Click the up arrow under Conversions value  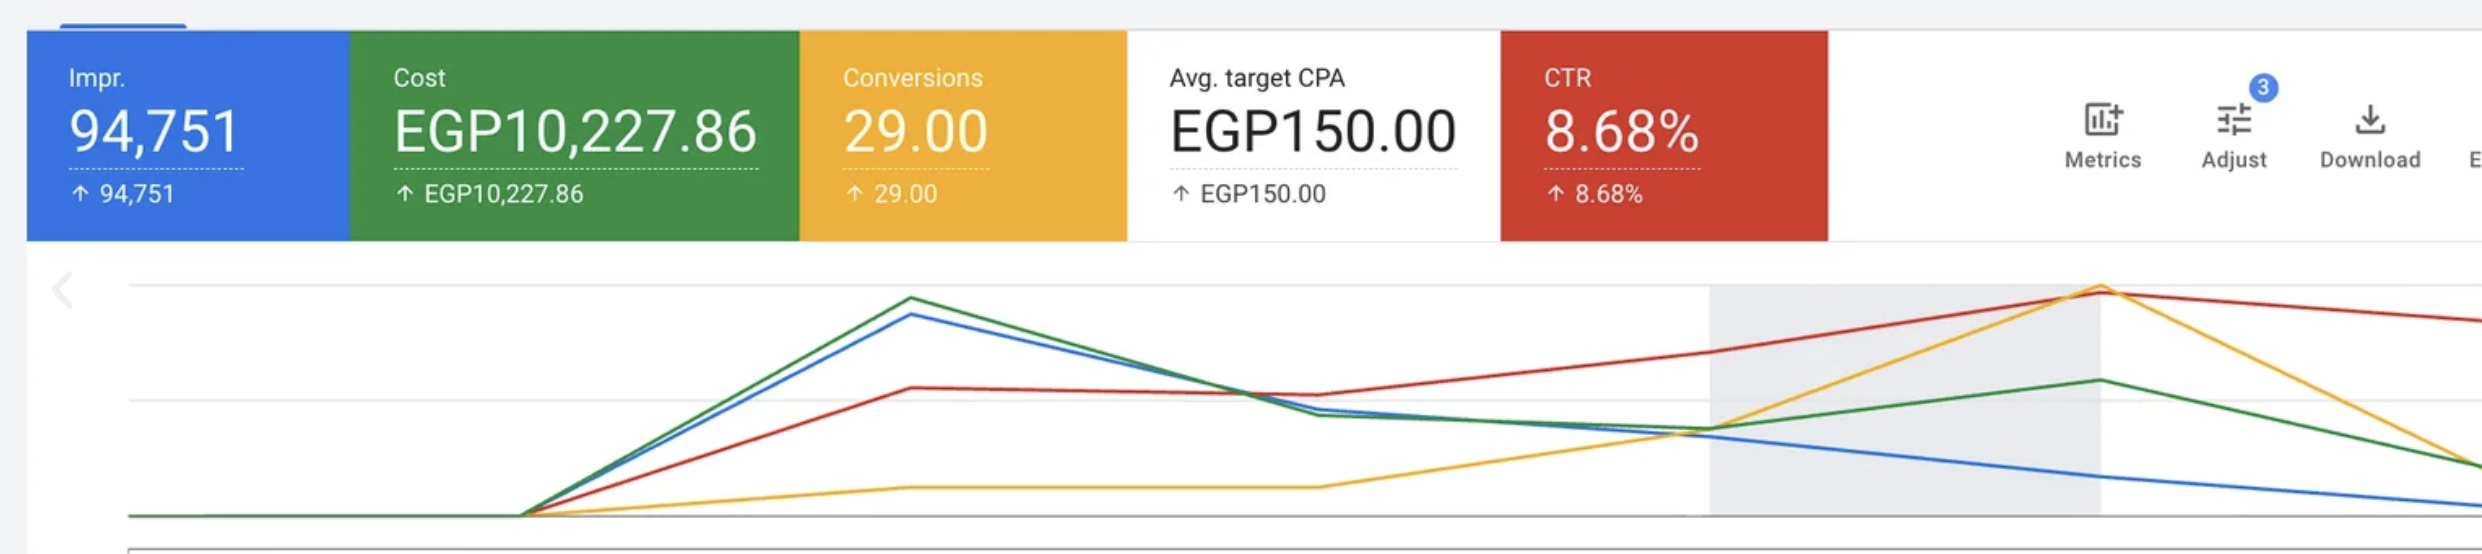click(x=854, y=194)
